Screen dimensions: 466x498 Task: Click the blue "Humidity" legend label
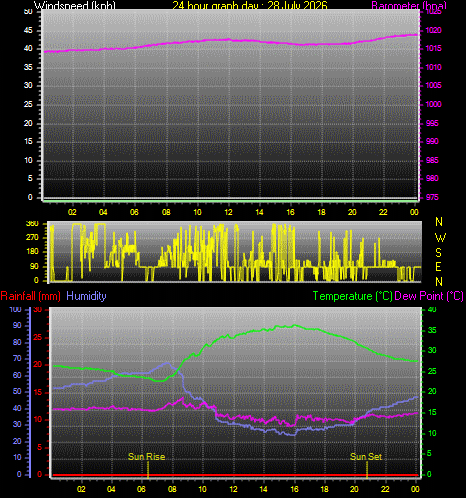pyautogui.click(x=86, y=296)
